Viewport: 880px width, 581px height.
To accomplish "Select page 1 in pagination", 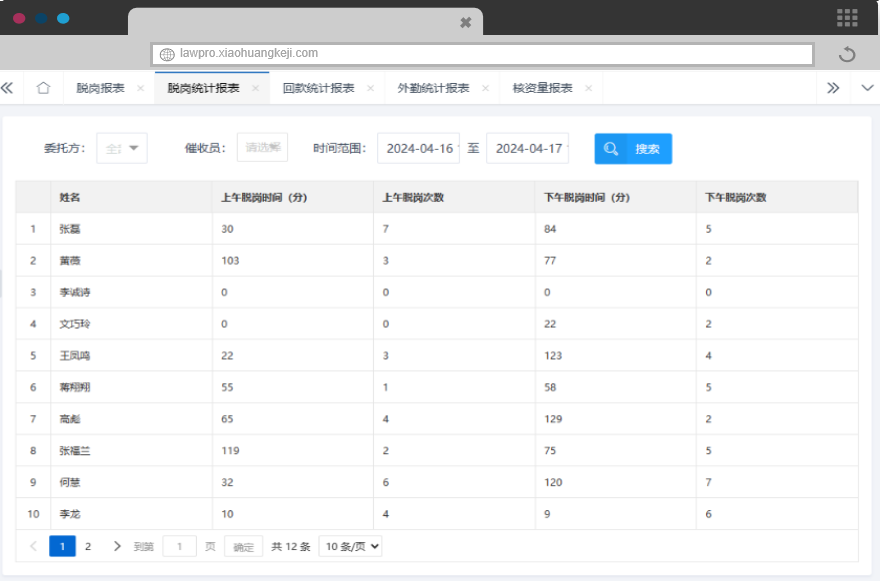I will [62, 546].
